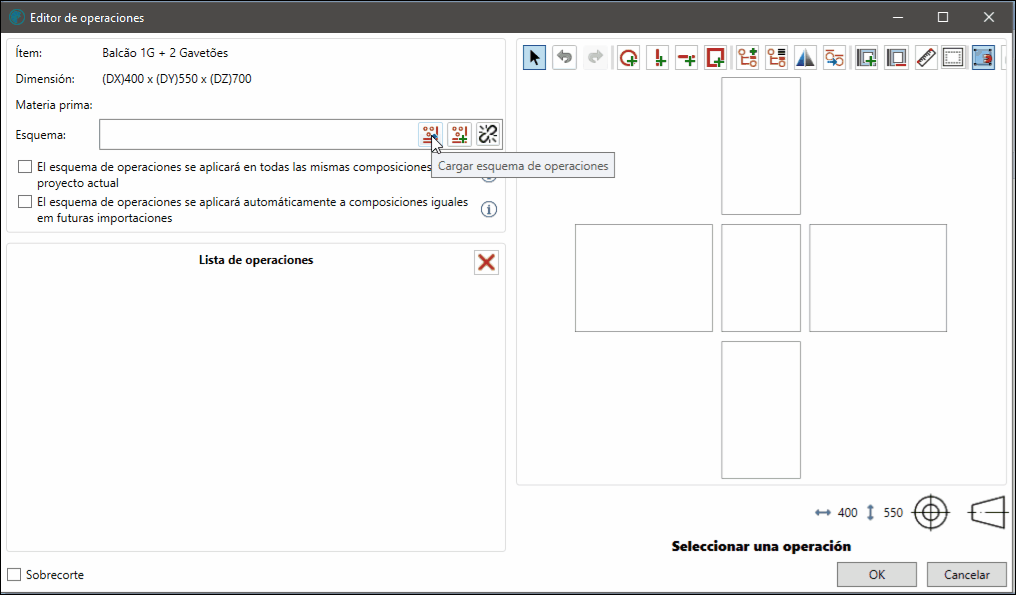Add a horizontal line operation

687,58
